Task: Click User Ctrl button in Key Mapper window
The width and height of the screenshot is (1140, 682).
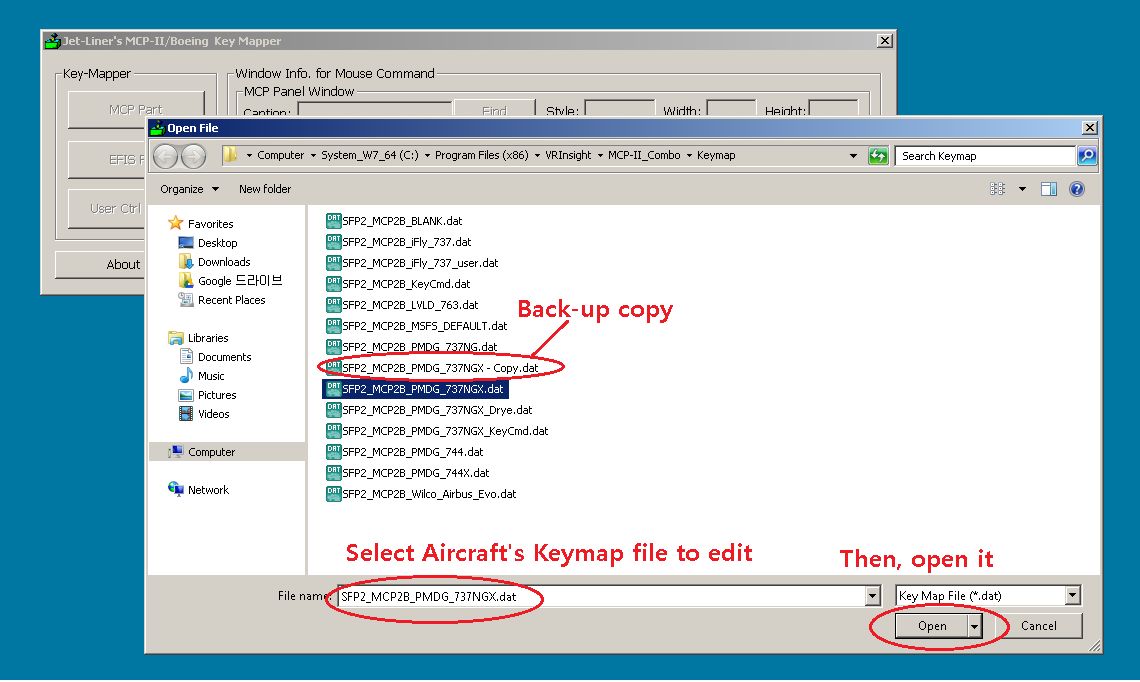Action: click(x=107, y=209)
